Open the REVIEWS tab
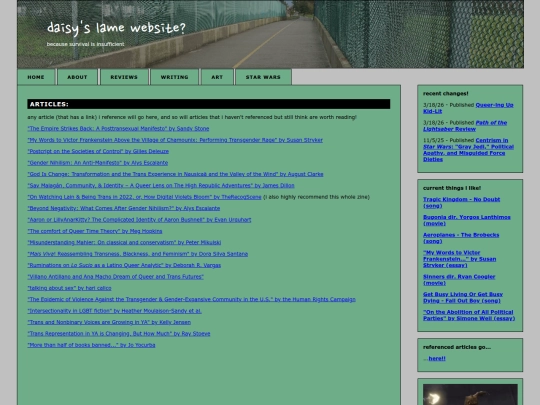 (124, 77)
